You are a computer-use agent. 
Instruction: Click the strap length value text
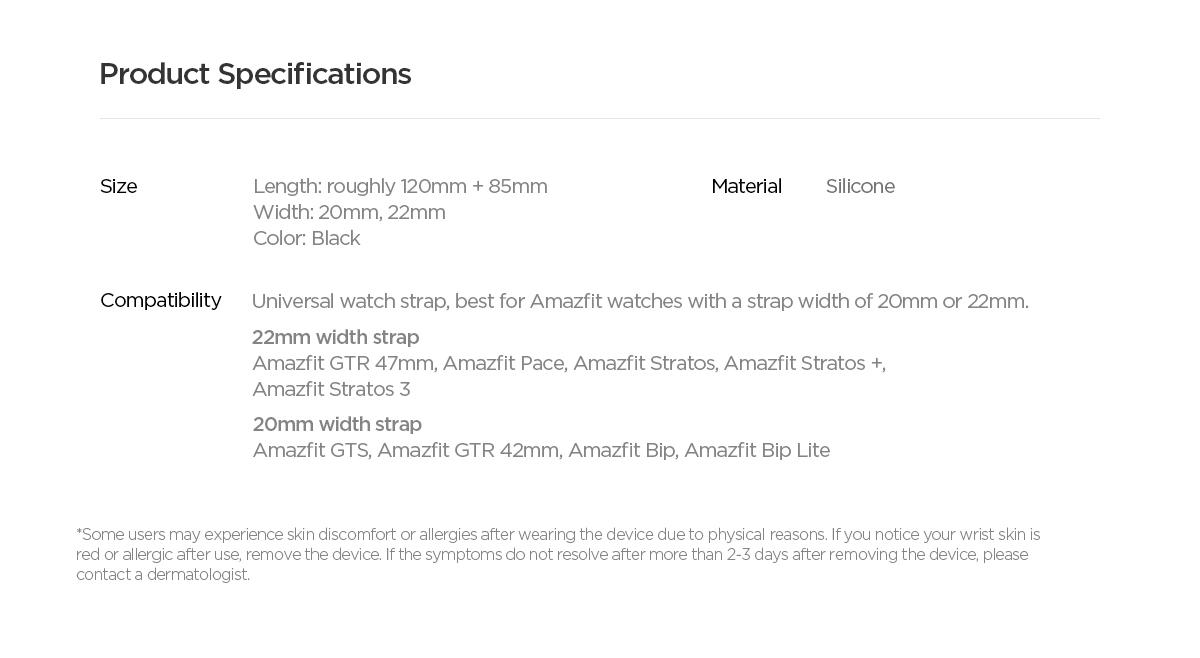(400, 186)
